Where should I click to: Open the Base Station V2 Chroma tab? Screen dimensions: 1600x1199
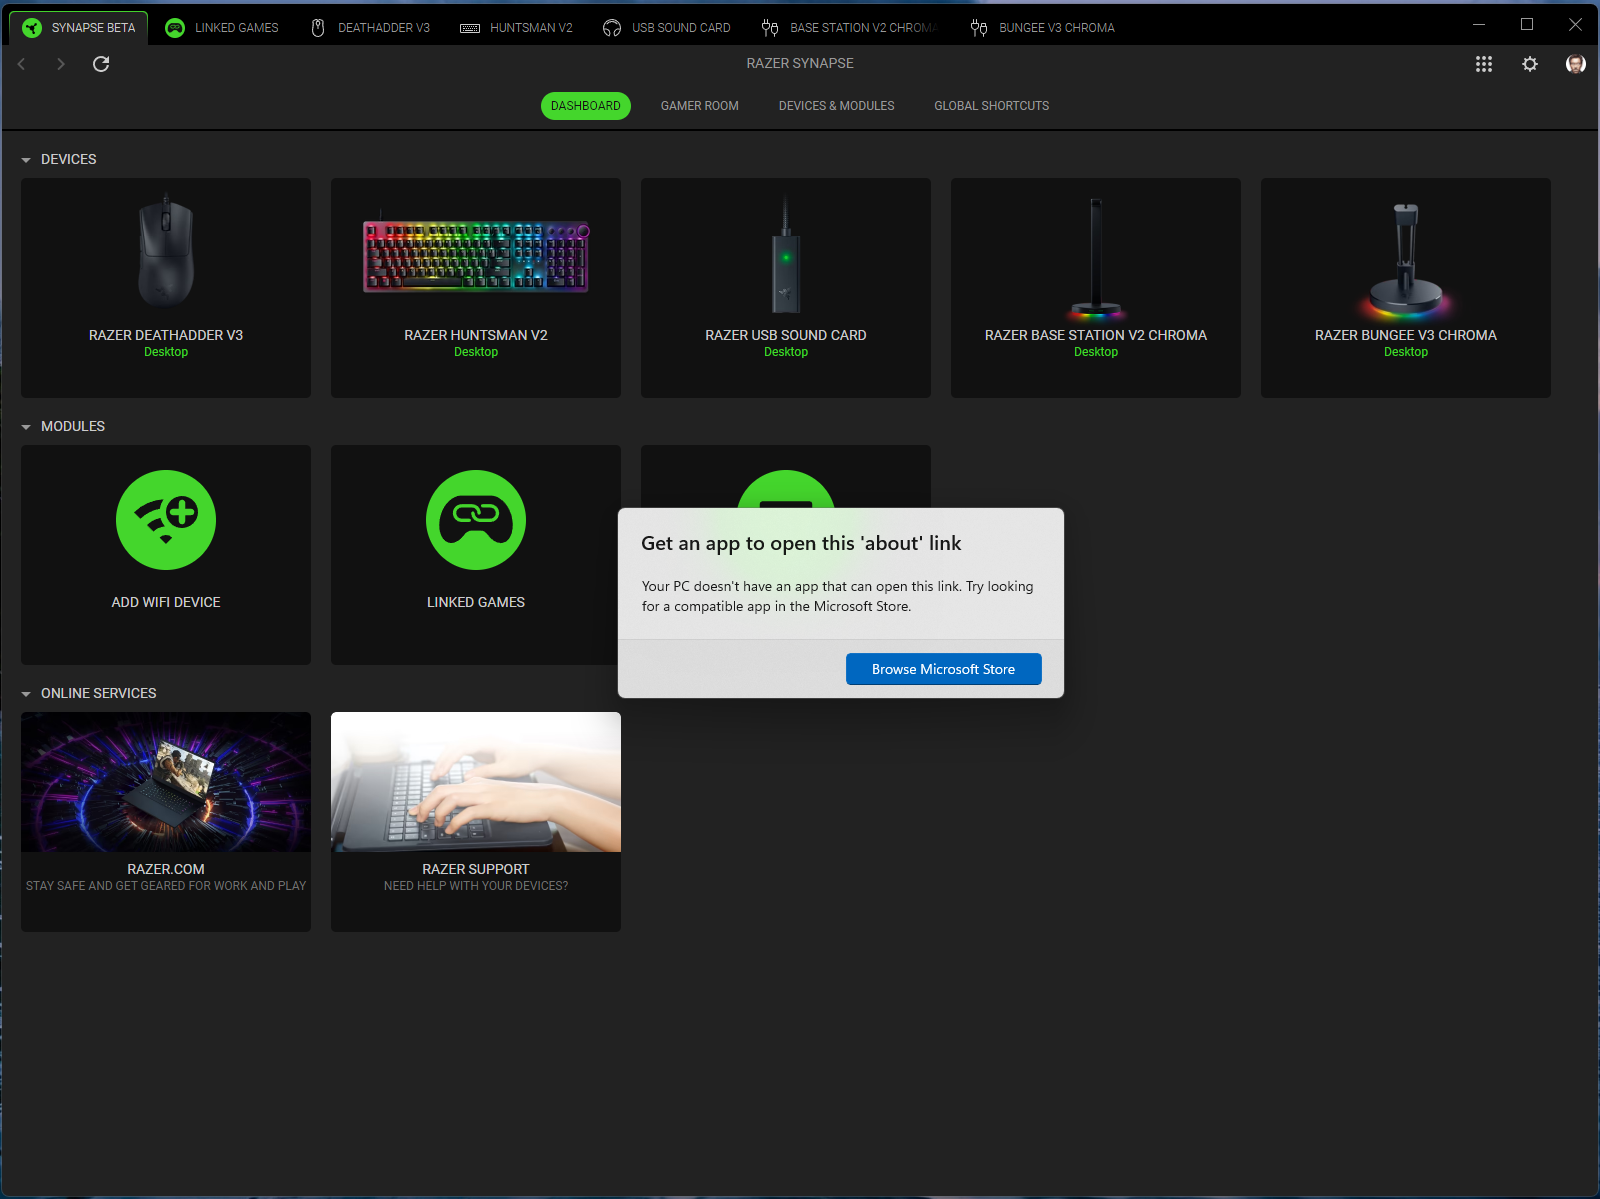849,28
